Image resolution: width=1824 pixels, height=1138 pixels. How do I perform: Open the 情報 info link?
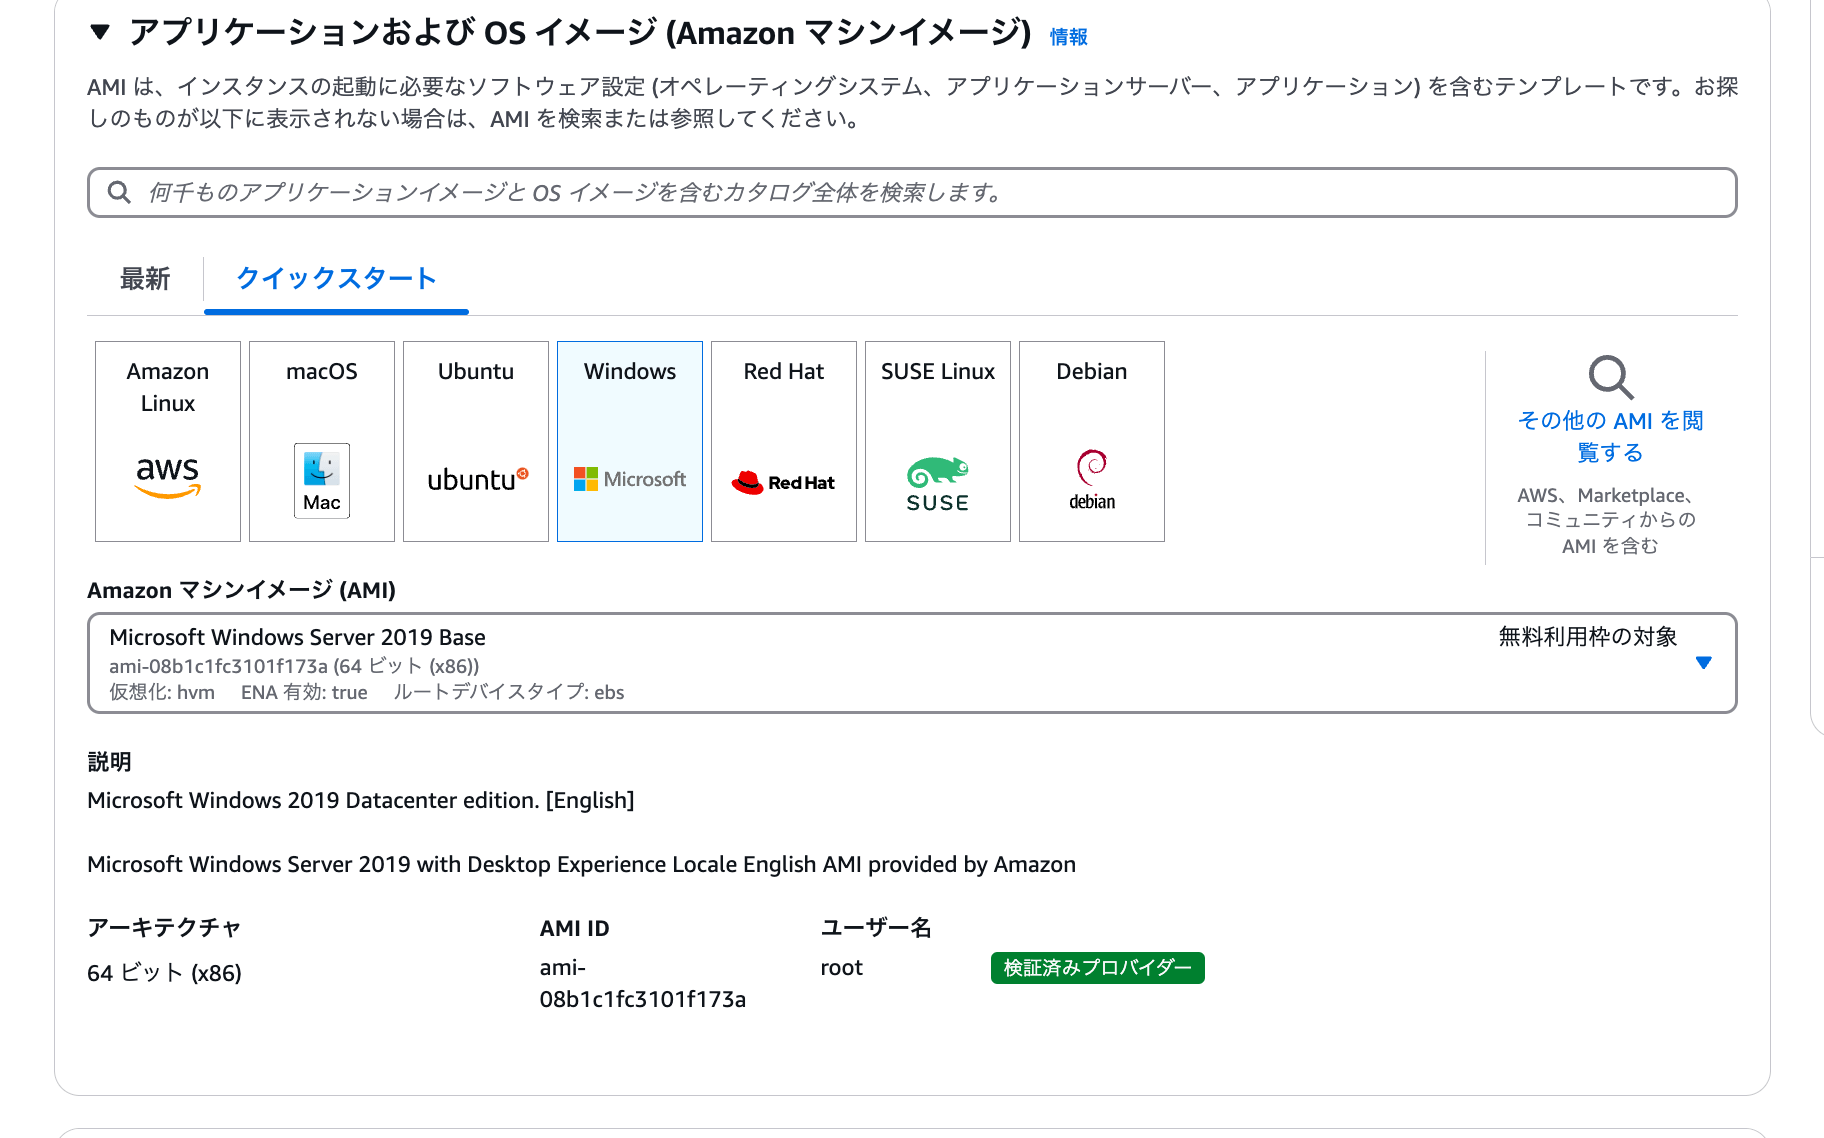[x=1069, y=37]
